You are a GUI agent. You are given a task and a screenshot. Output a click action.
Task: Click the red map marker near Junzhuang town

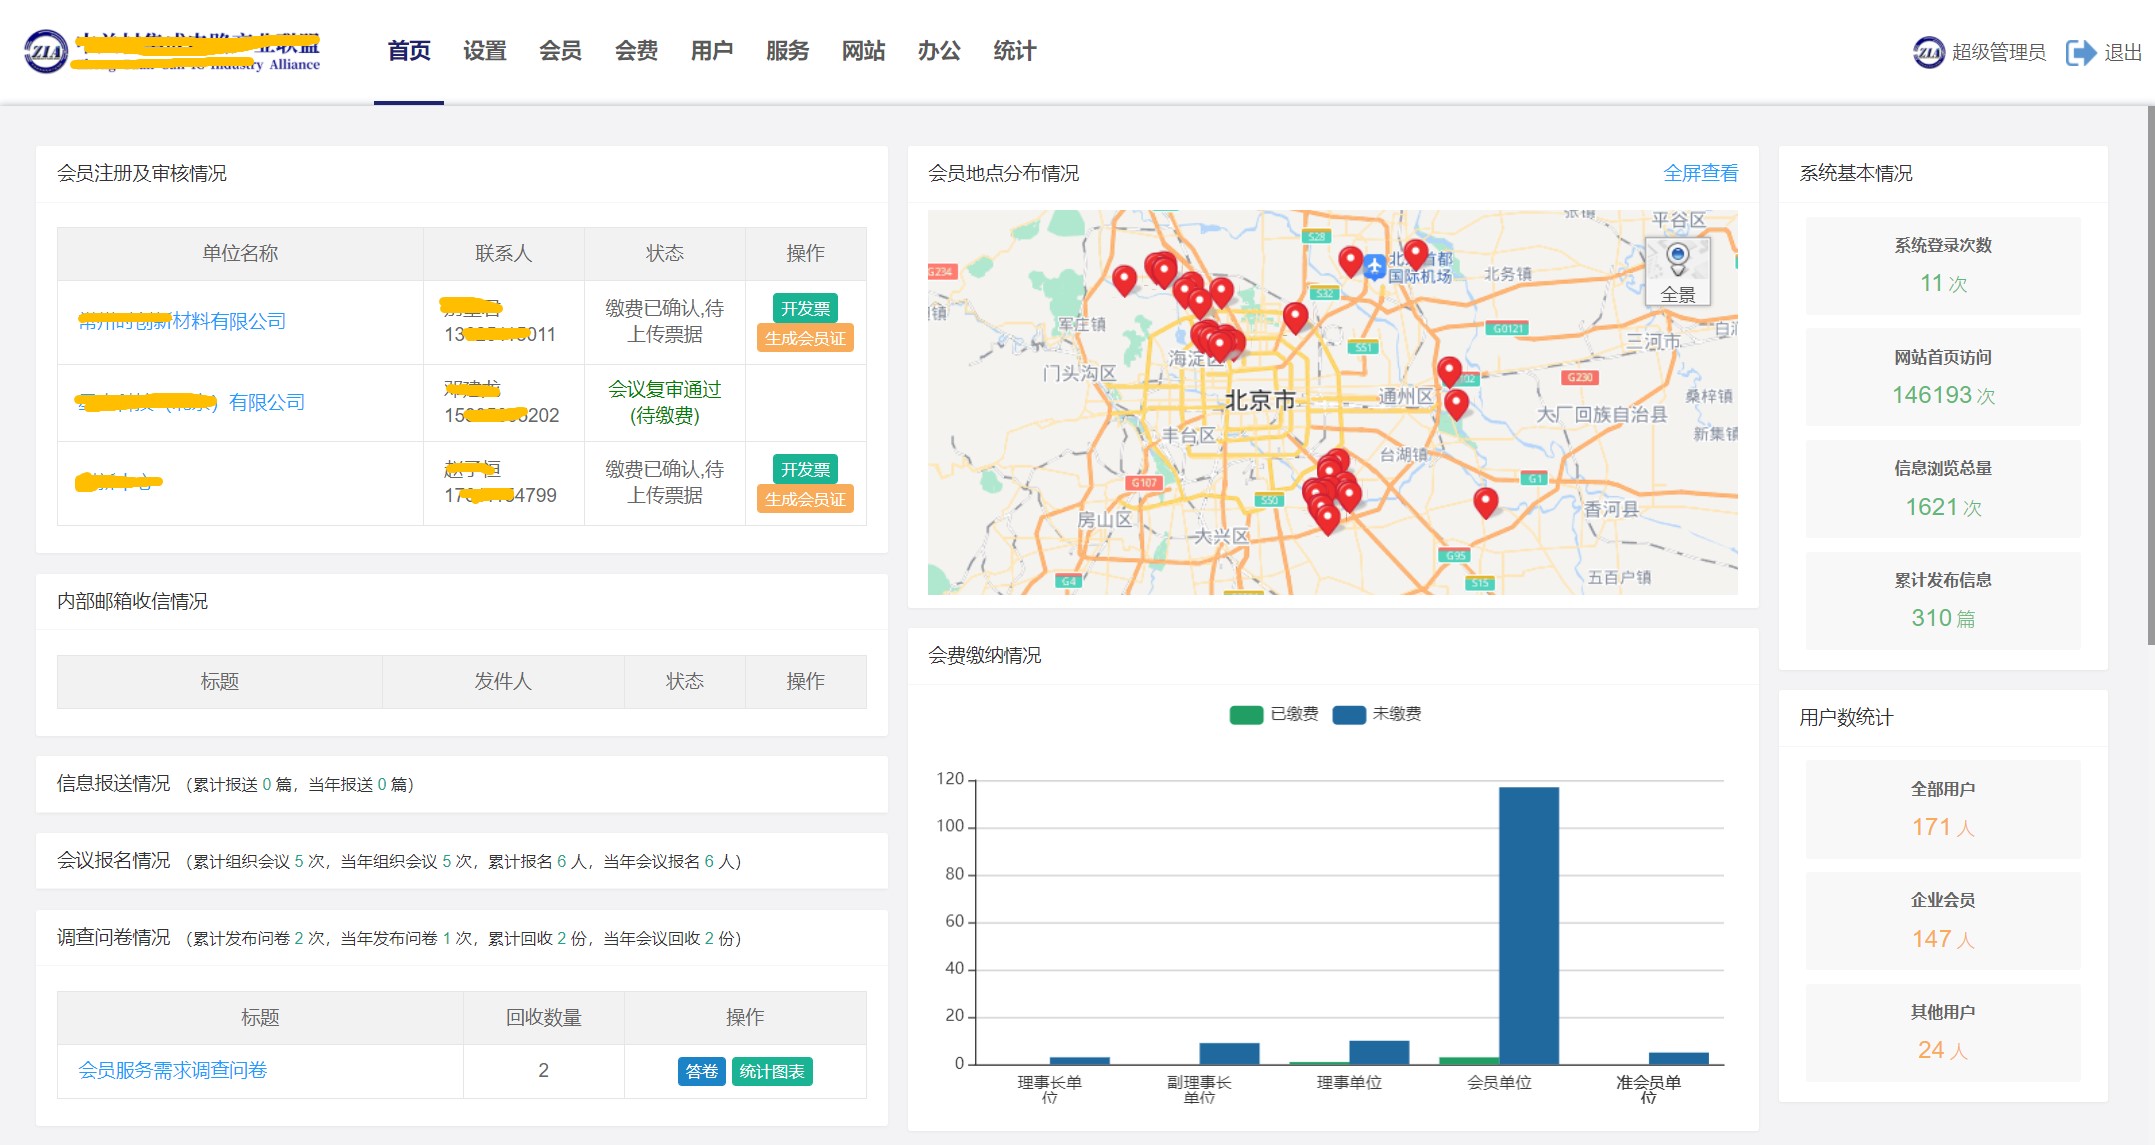pyautogui.click(x=1124, y=279)
